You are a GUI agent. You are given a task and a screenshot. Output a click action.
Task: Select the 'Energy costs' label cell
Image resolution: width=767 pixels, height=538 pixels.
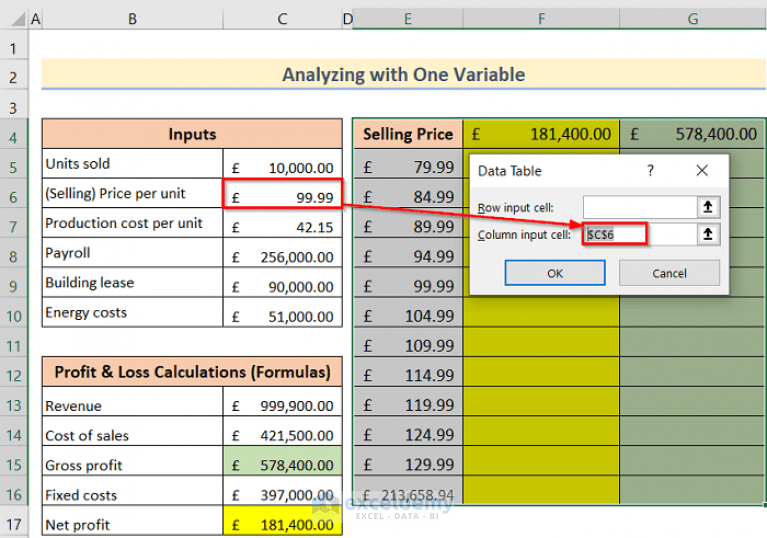click(133, 312)
